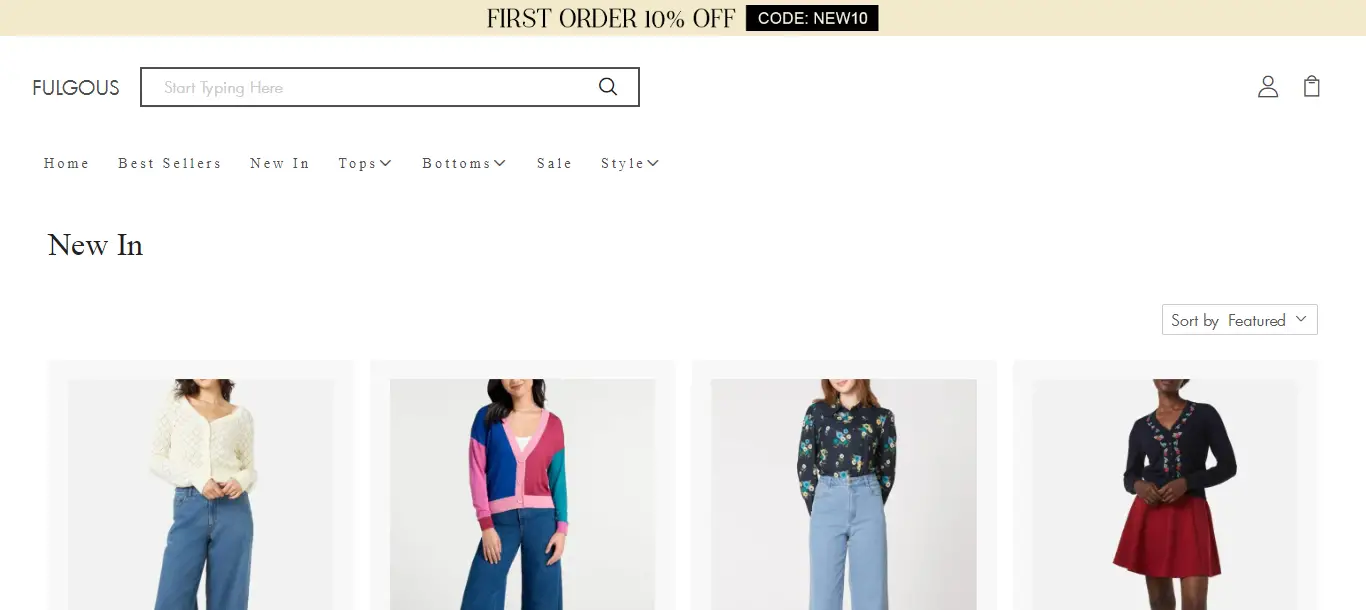1366x610 pixels.
Task: Open the user account icon
Action: click(1268, 87)
